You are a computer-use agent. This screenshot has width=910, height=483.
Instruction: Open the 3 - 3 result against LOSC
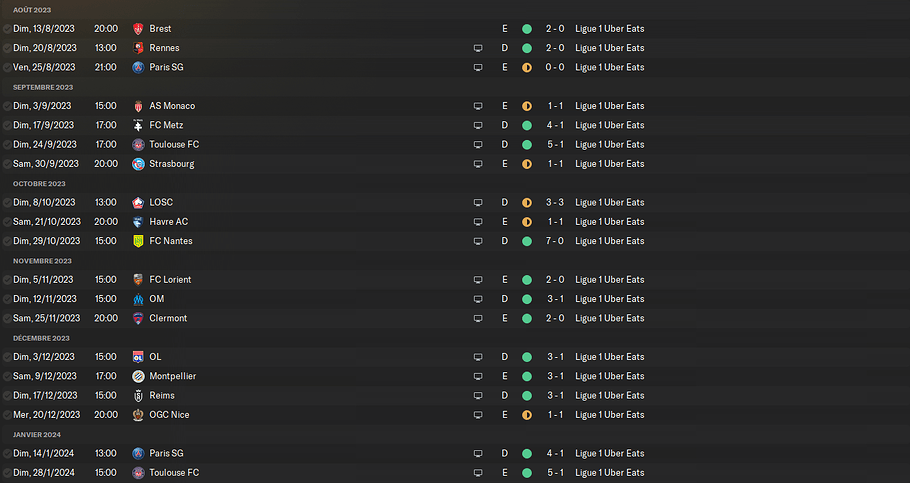coord(555,203)
